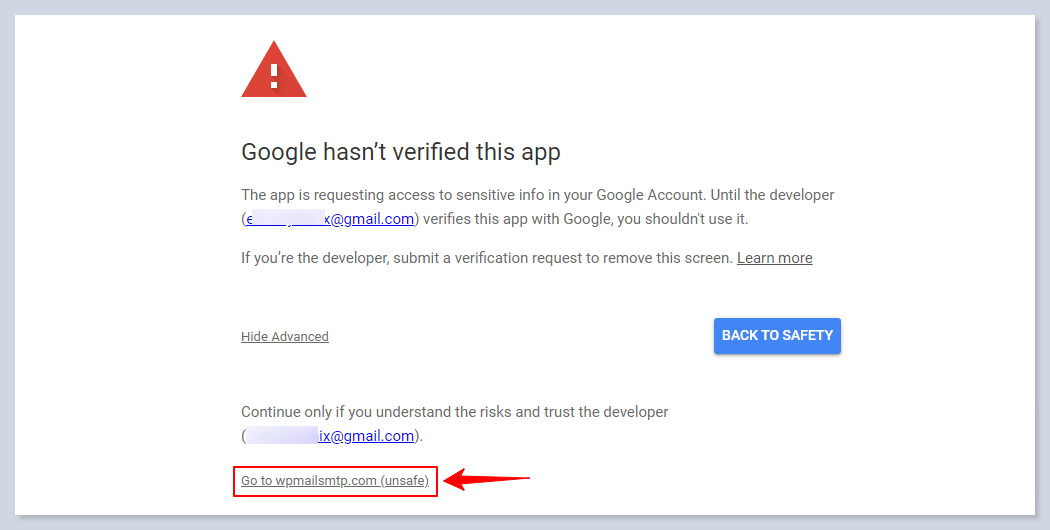
Task: Click the Continue only if you understand text
Action: pyautogui.click(x=455, y=412)
